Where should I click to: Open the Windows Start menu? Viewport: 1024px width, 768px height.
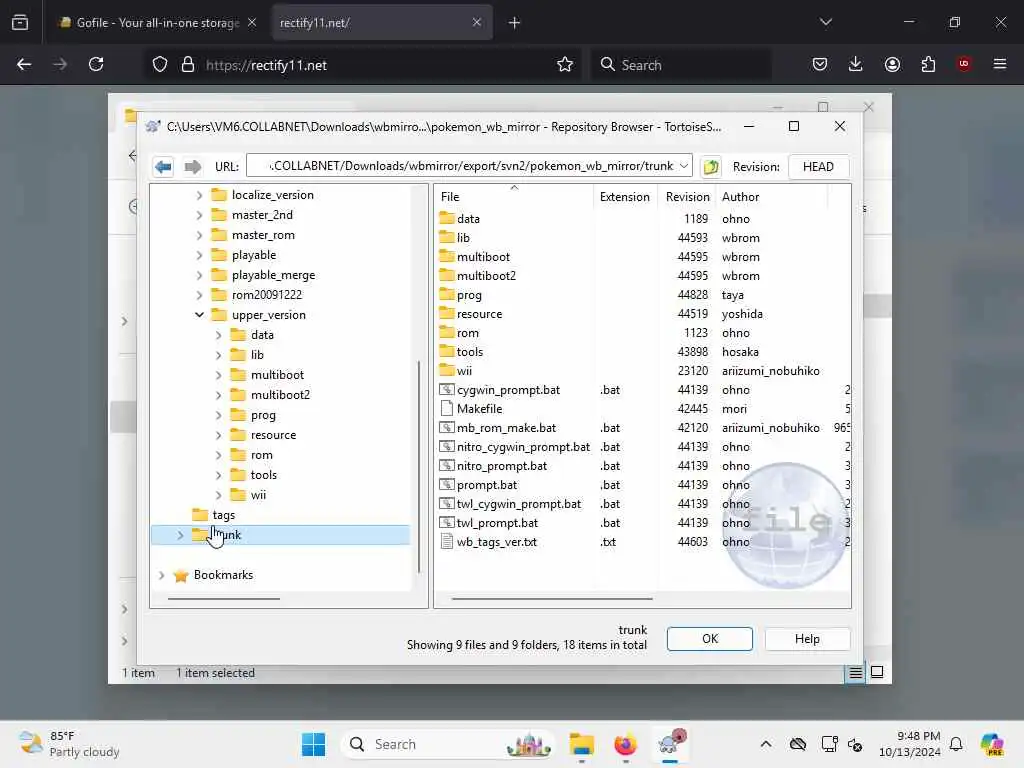(313, 744)
